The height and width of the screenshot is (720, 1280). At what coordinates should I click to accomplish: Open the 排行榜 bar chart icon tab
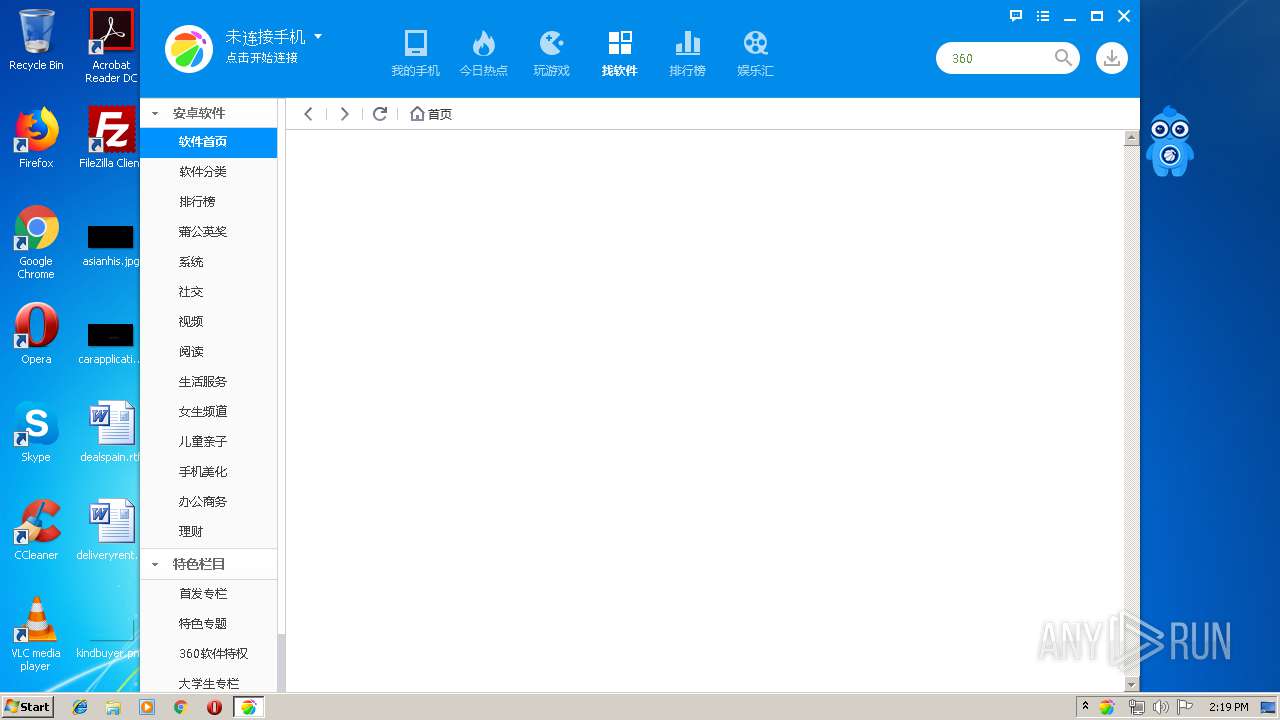click(x=688, y=43)
